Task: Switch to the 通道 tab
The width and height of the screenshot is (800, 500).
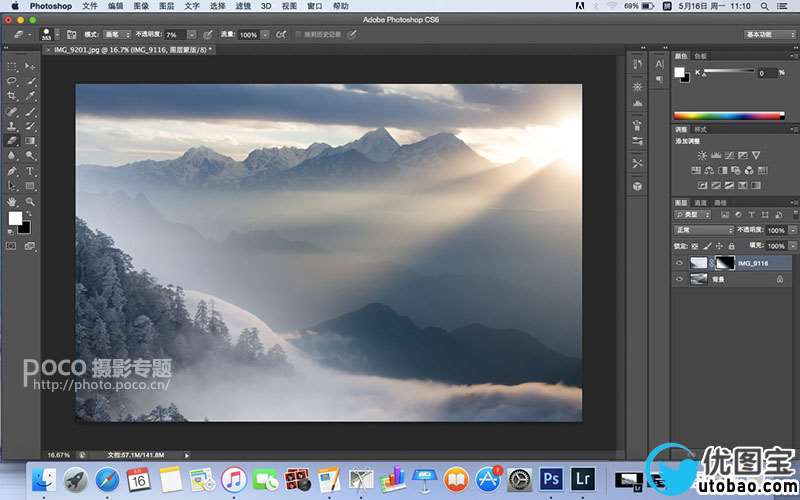Action: (x=701, y=202)
